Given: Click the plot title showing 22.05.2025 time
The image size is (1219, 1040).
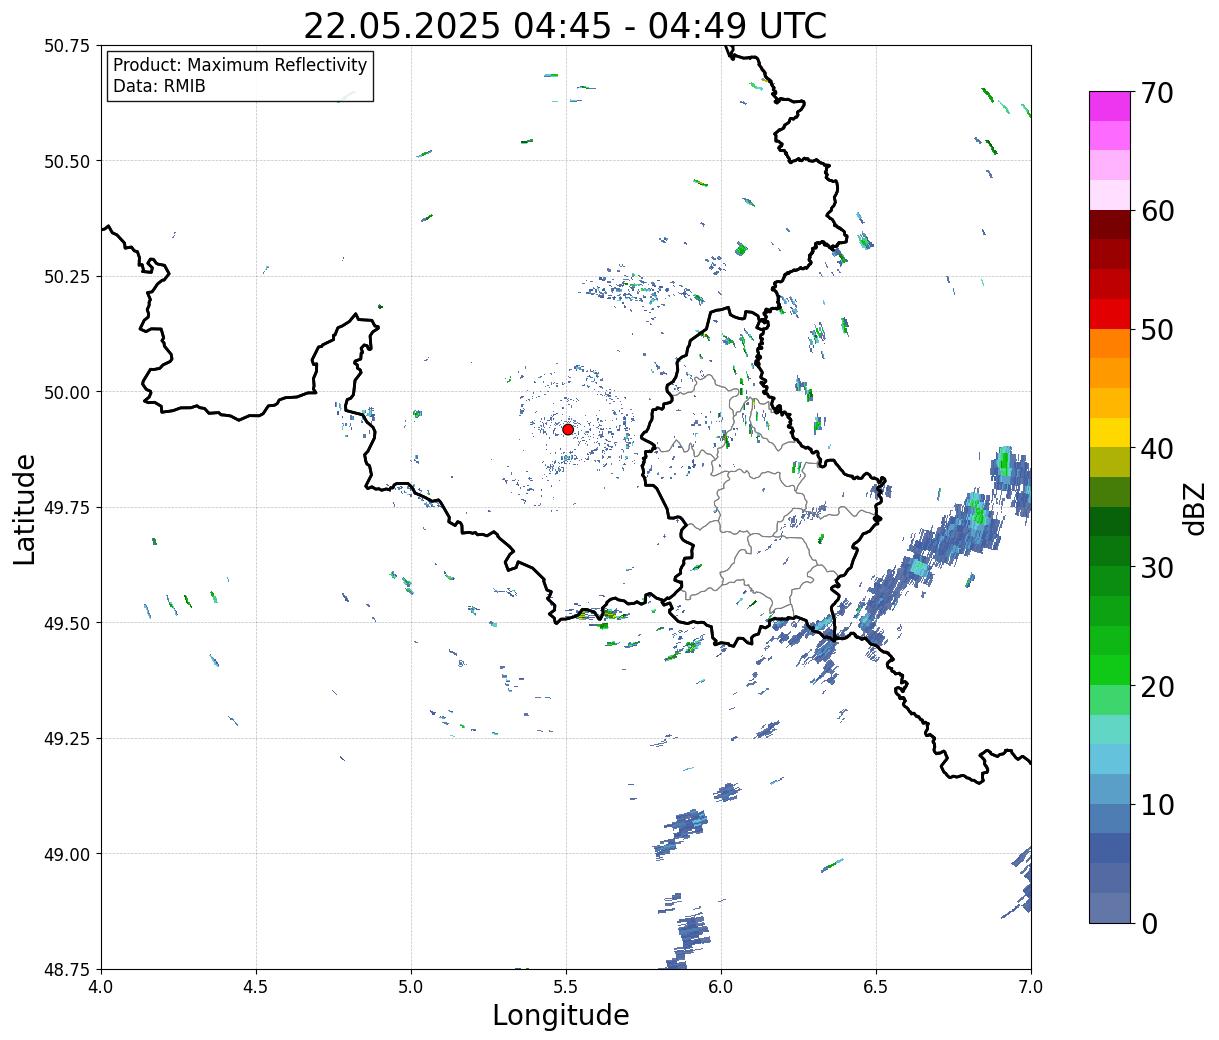Looking at the screenshot, I should [565, 25].
